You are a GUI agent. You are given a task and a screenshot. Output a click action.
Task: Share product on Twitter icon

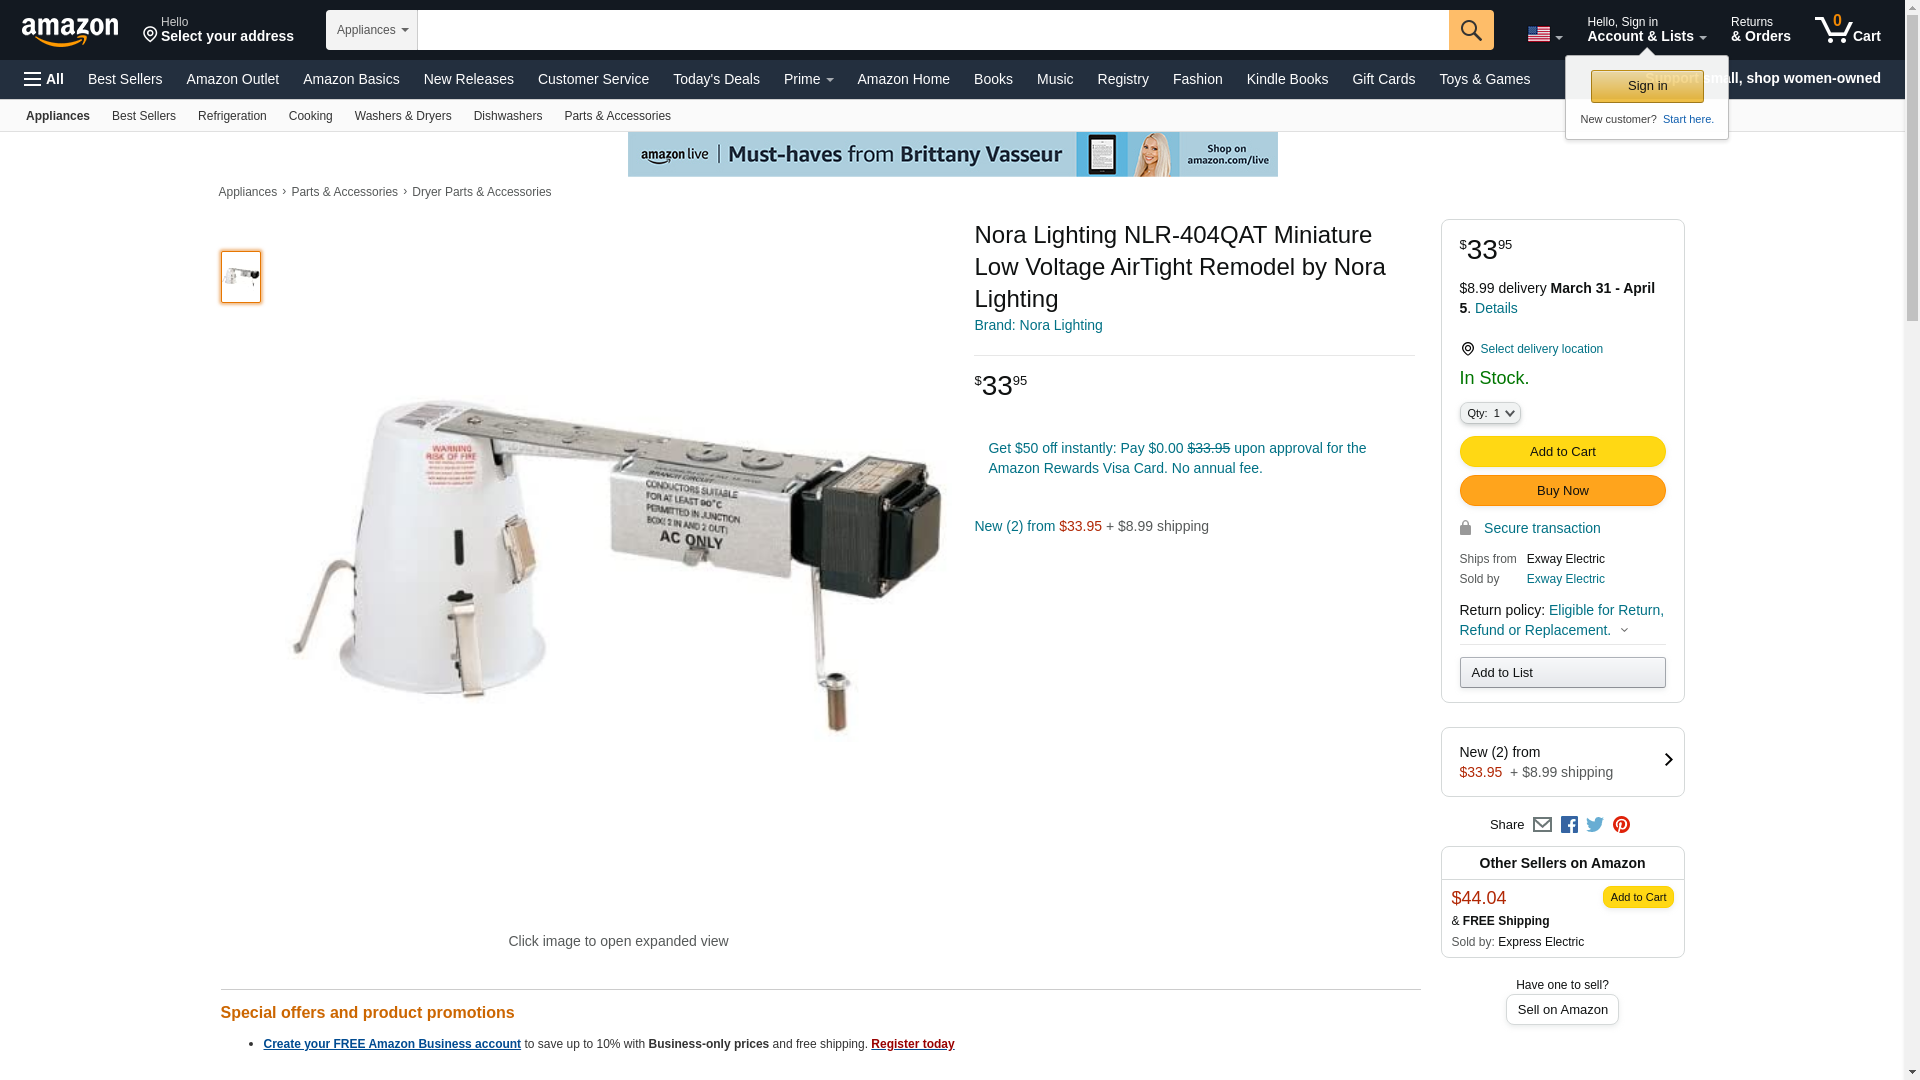coord(1595,825)
